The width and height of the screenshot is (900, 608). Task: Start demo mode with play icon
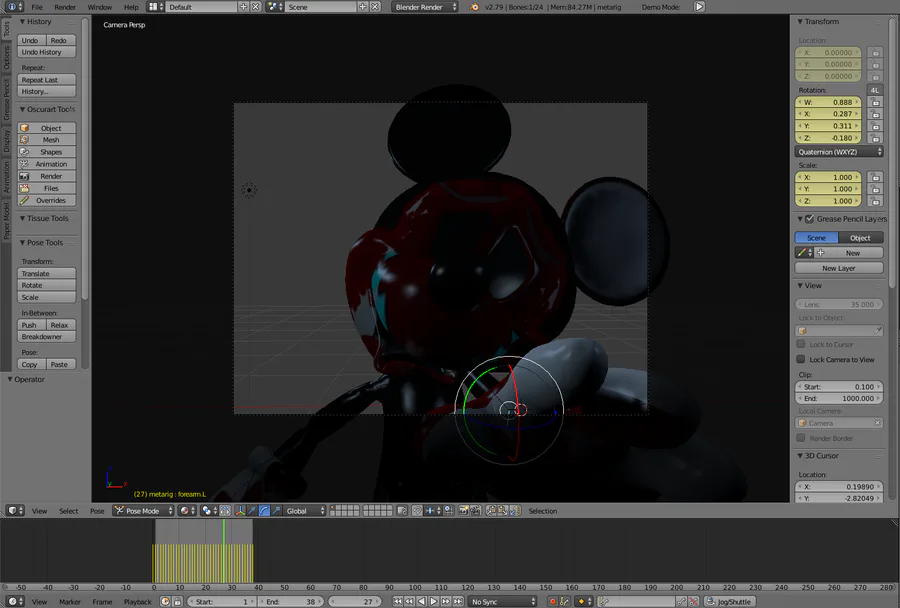pyautogui.click(x=699, y=7)
